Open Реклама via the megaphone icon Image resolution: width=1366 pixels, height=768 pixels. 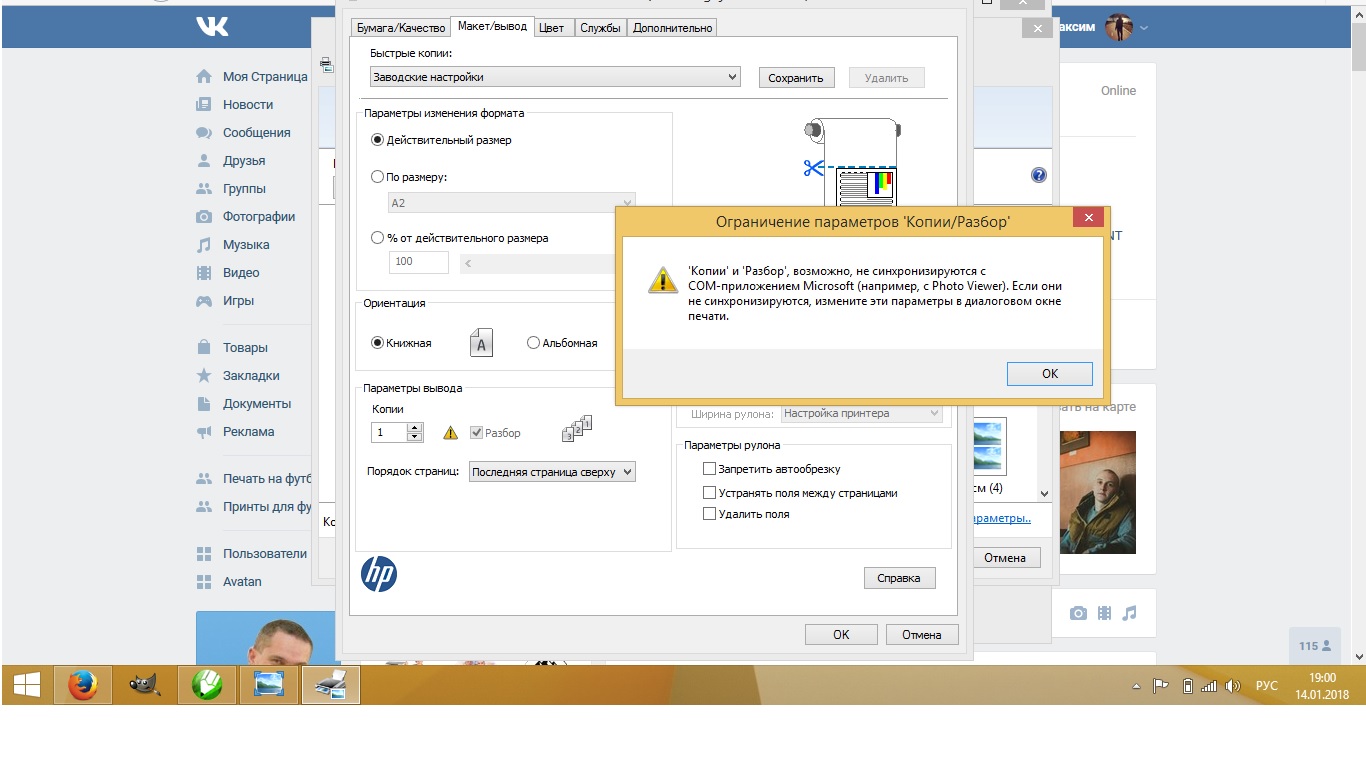pyautogui.click(x=204, y=432)
